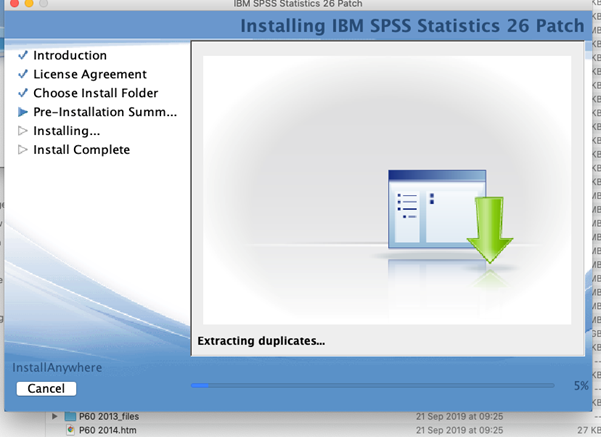
Task: Click hollow arrow beside Install Complete
Action: click(x=23, y=150)
